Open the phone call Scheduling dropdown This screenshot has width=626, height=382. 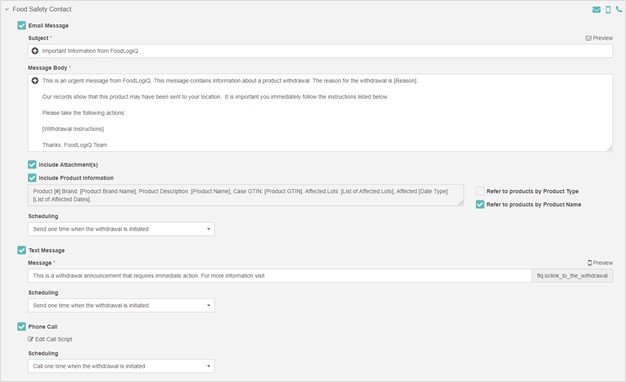pyautogui.click(x=121, y=366)
